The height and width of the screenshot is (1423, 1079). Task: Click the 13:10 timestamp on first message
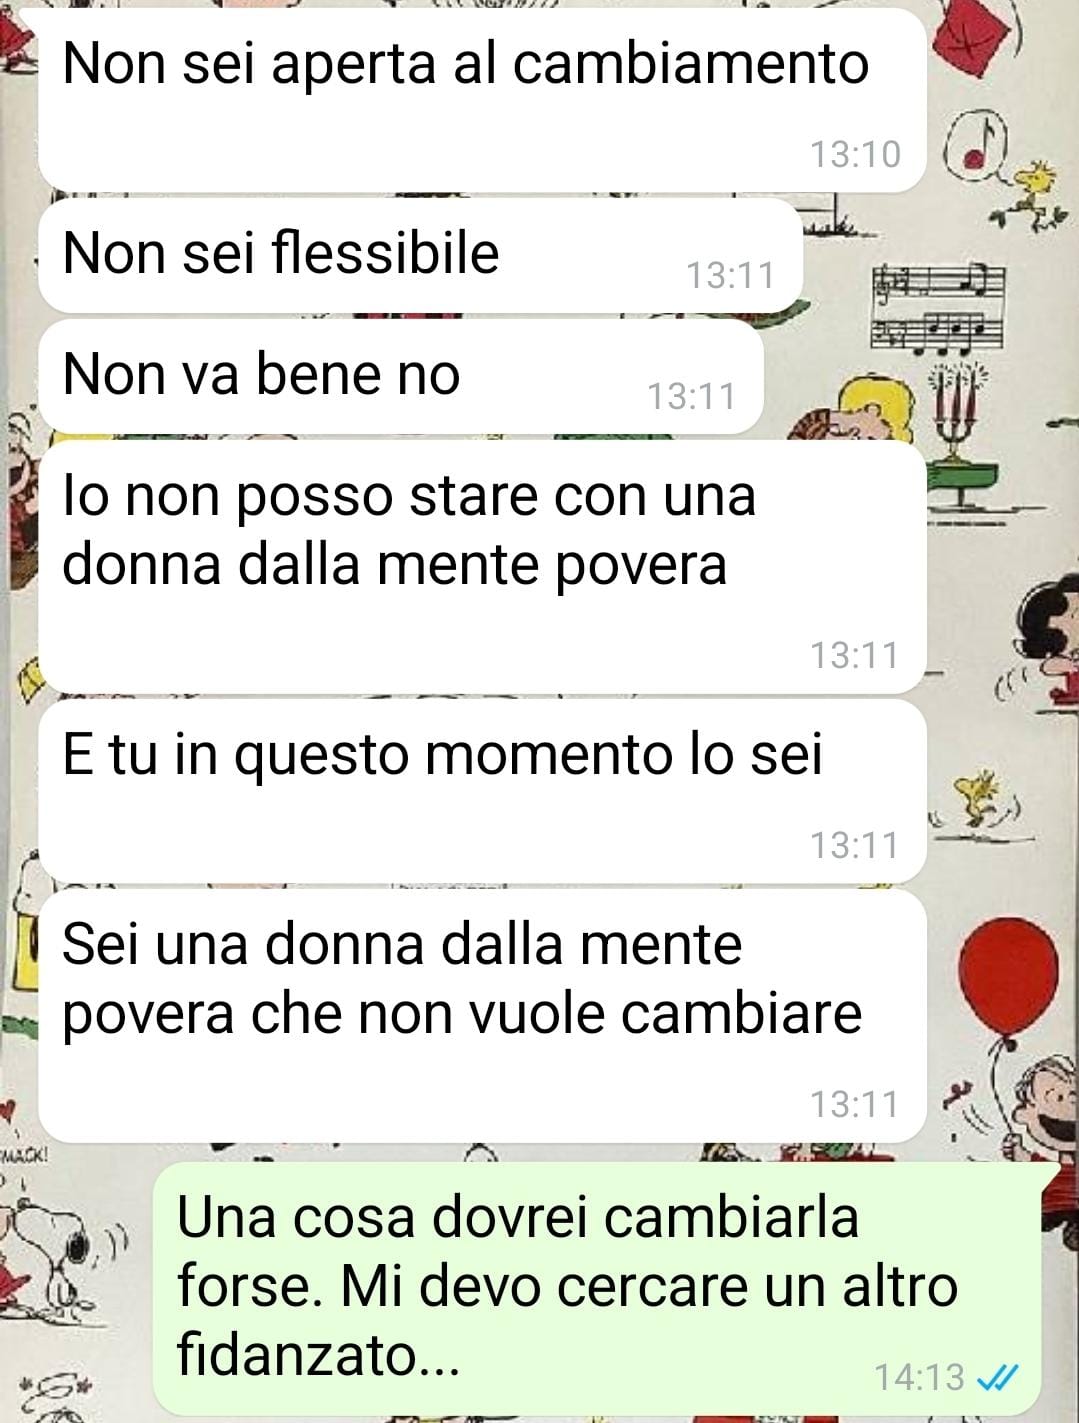pyautogui.click(x=855, y=154)
